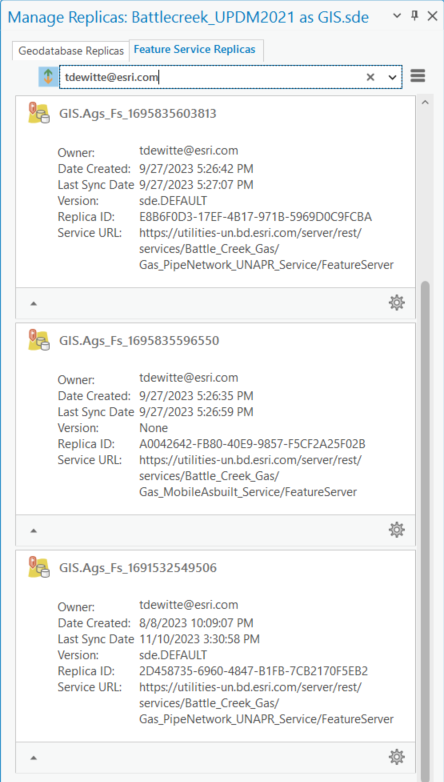Collapse details of replica GIS.Ags_Fs_1695835603813

[x=33, y=303]
